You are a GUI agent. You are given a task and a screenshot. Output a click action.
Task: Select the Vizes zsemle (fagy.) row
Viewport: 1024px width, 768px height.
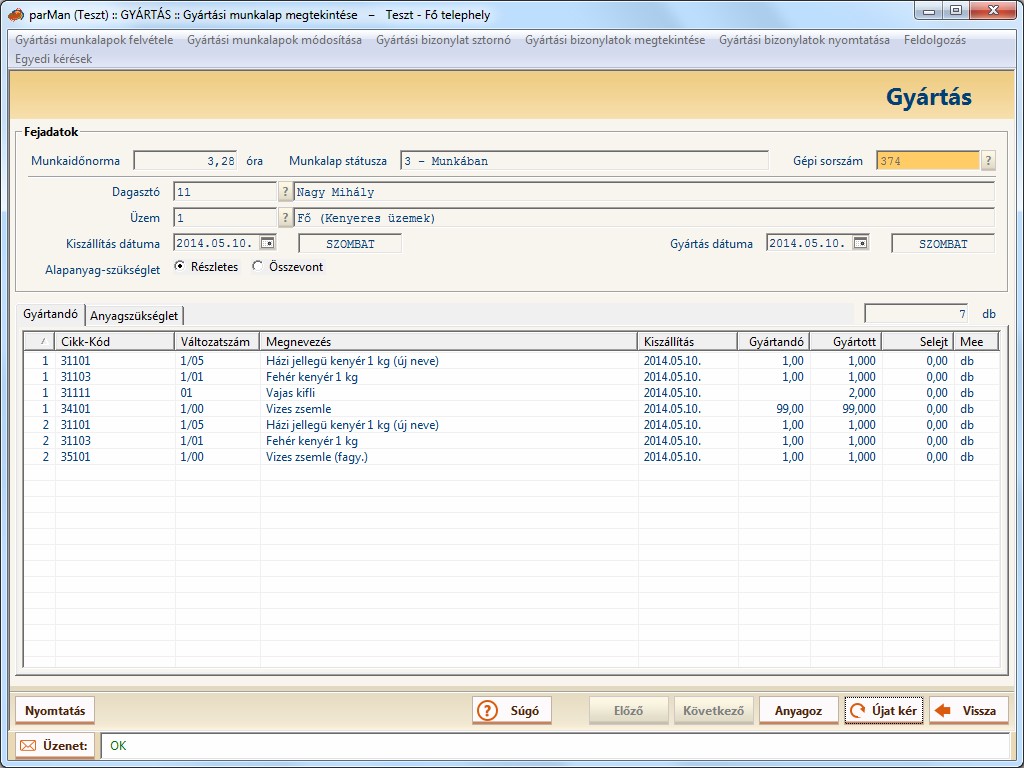(x=511, y=456)
